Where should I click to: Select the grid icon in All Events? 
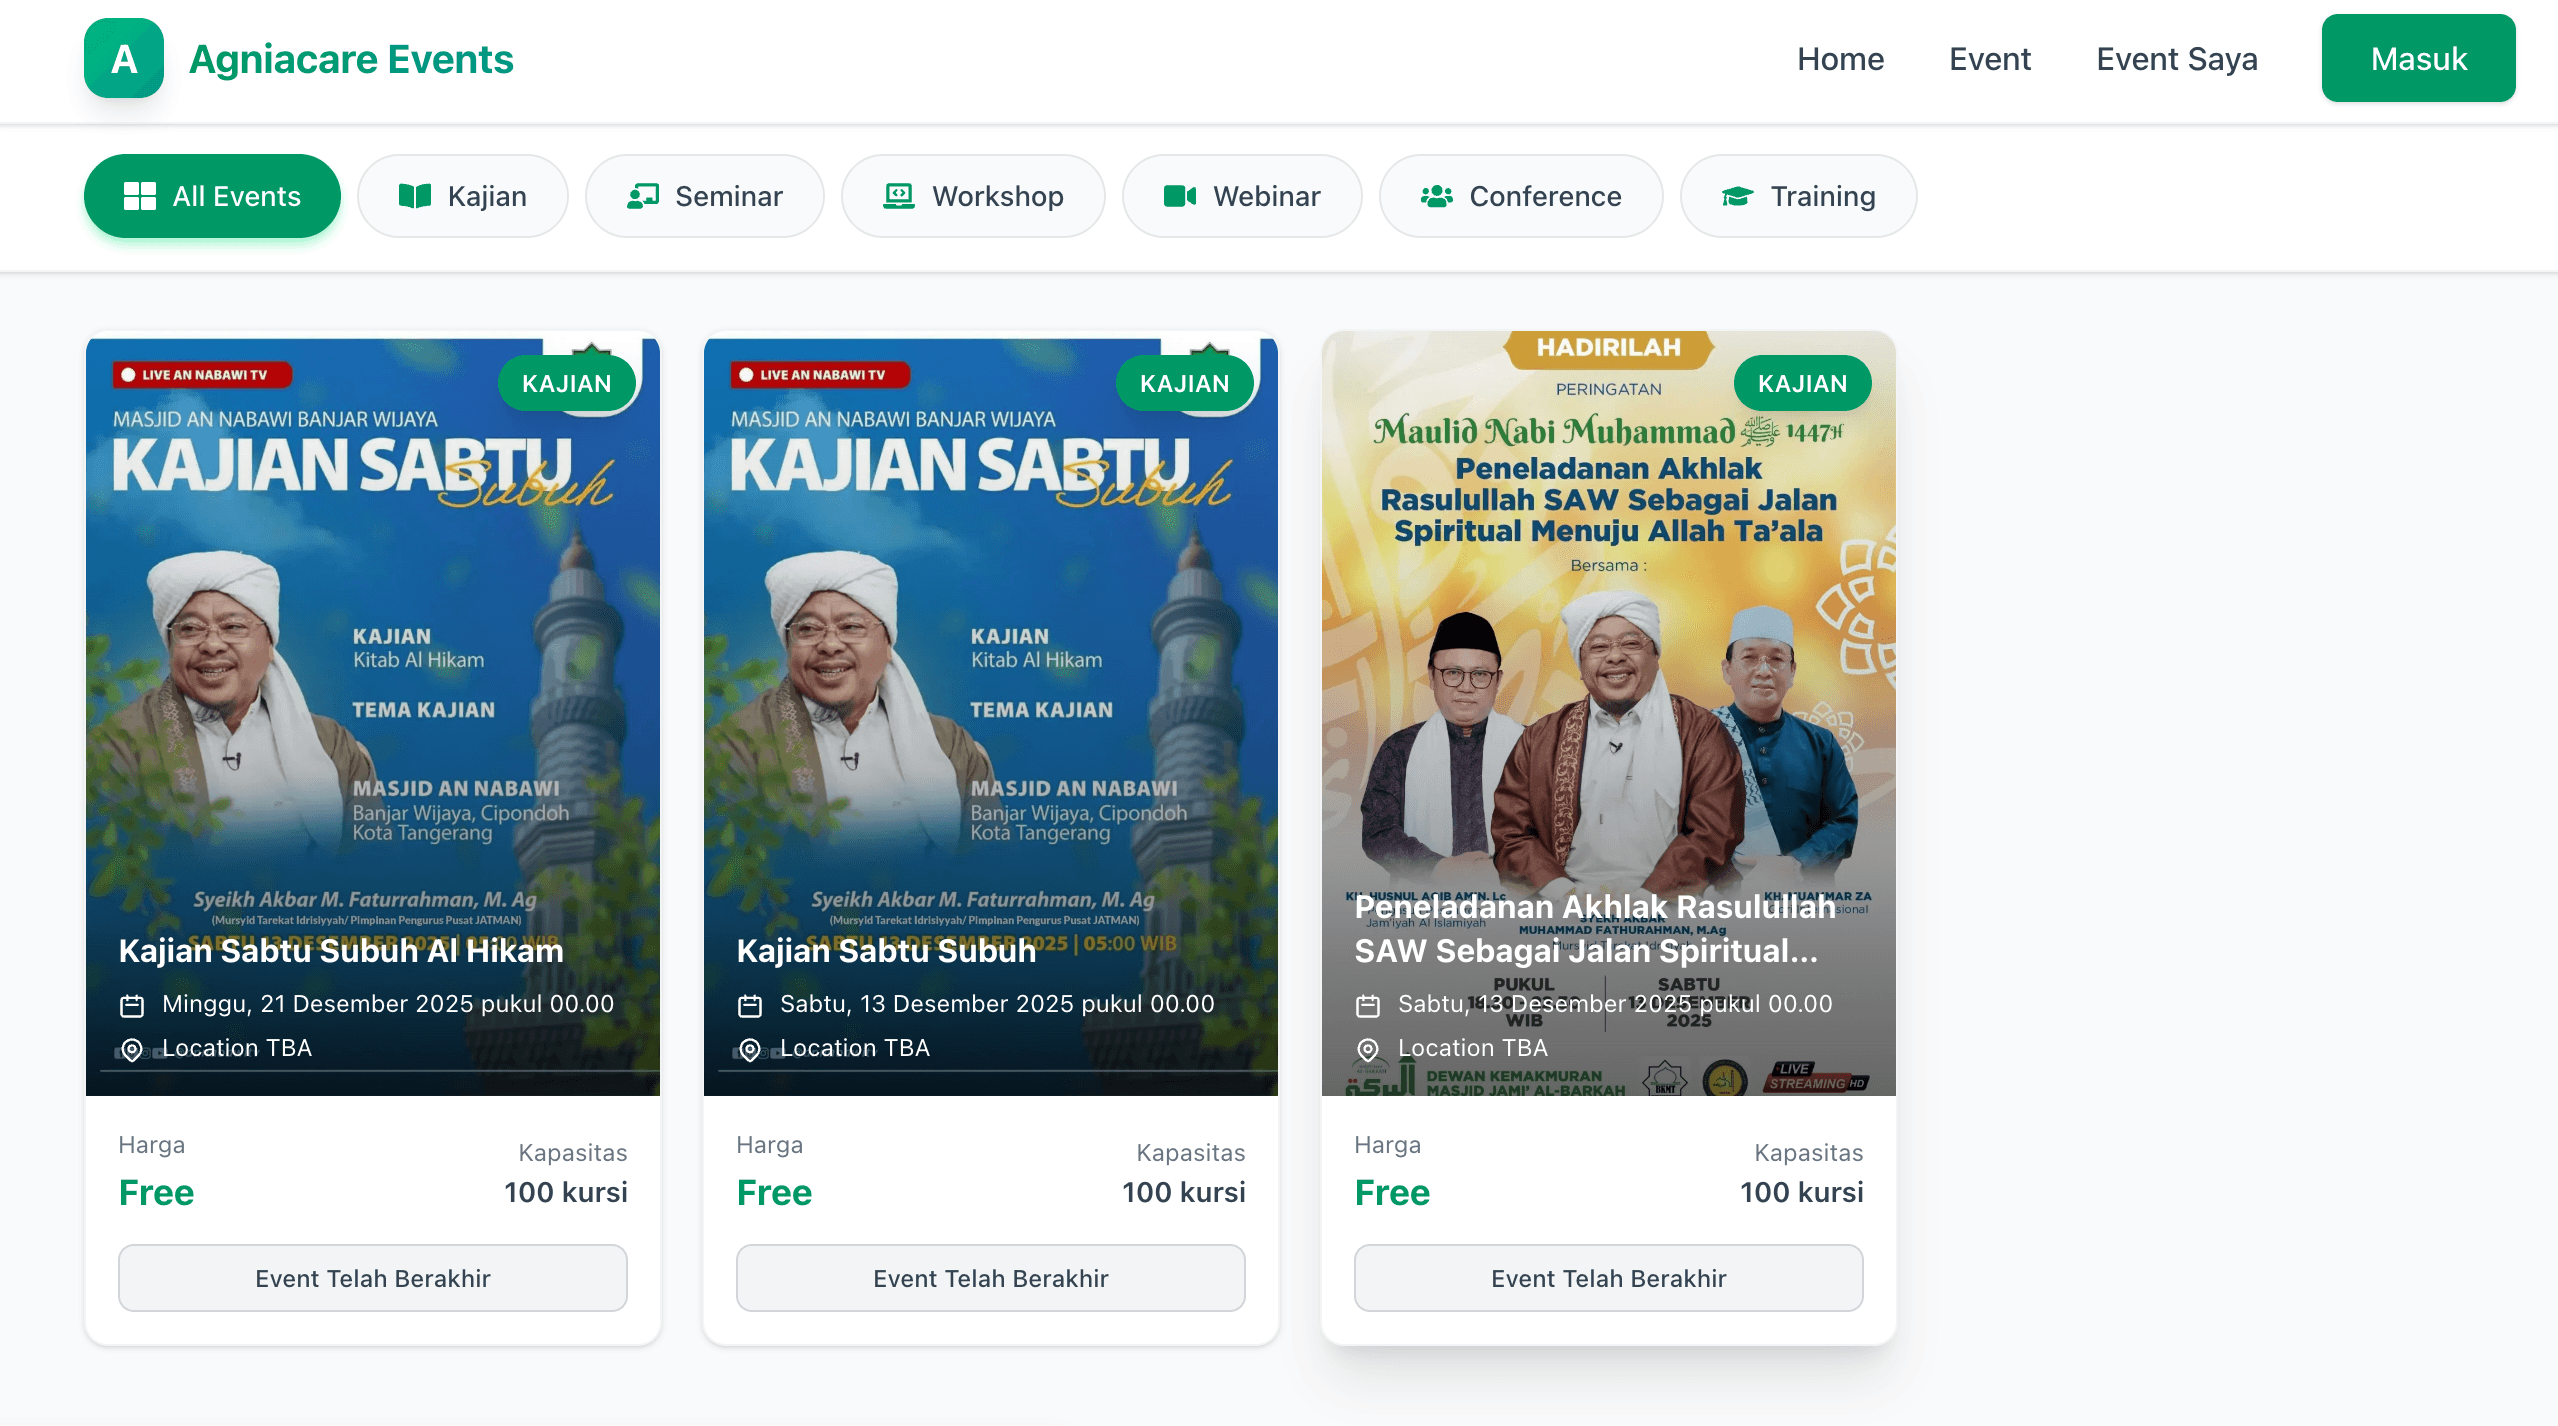coord(140,196)
